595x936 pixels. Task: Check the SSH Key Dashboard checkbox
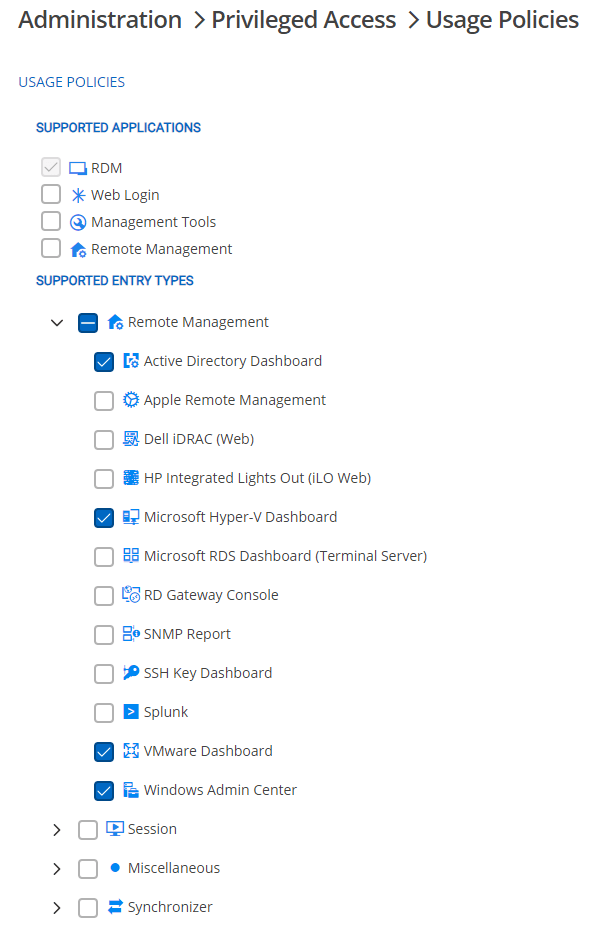pyautogui.click(x=104, y=674)
